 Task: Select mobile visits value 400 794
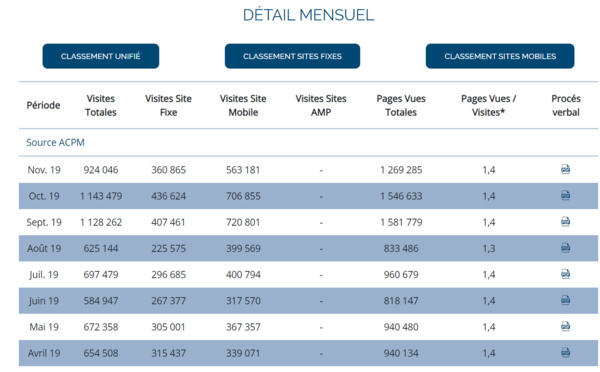coord(243,274)
